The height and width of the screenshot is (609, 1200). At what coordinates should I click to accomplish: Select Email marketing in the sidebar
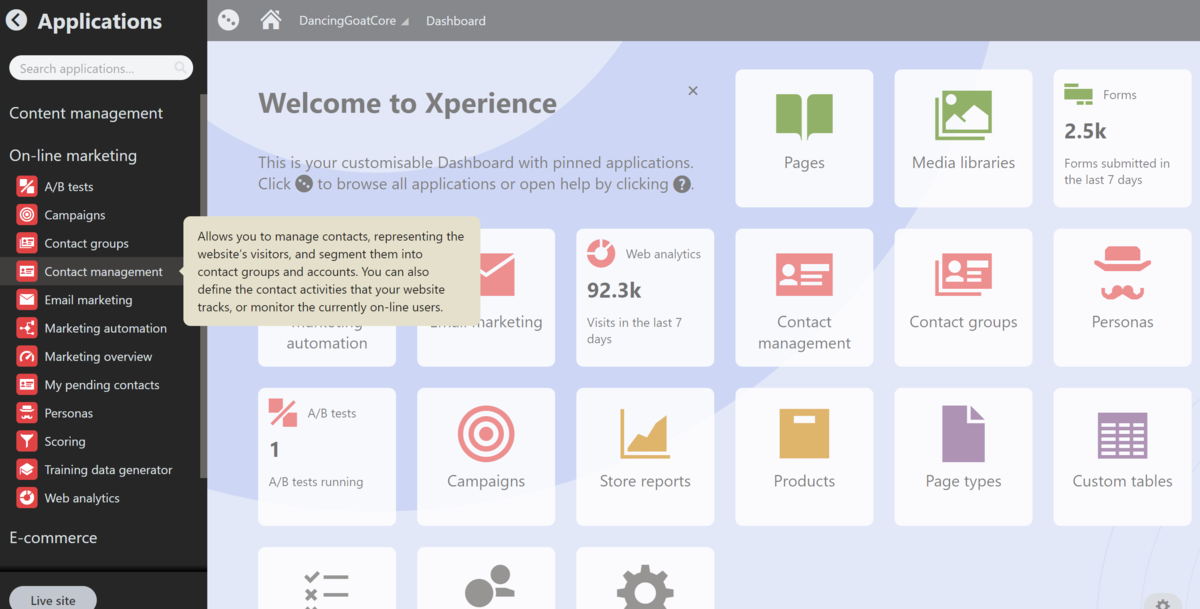point(88,300)
